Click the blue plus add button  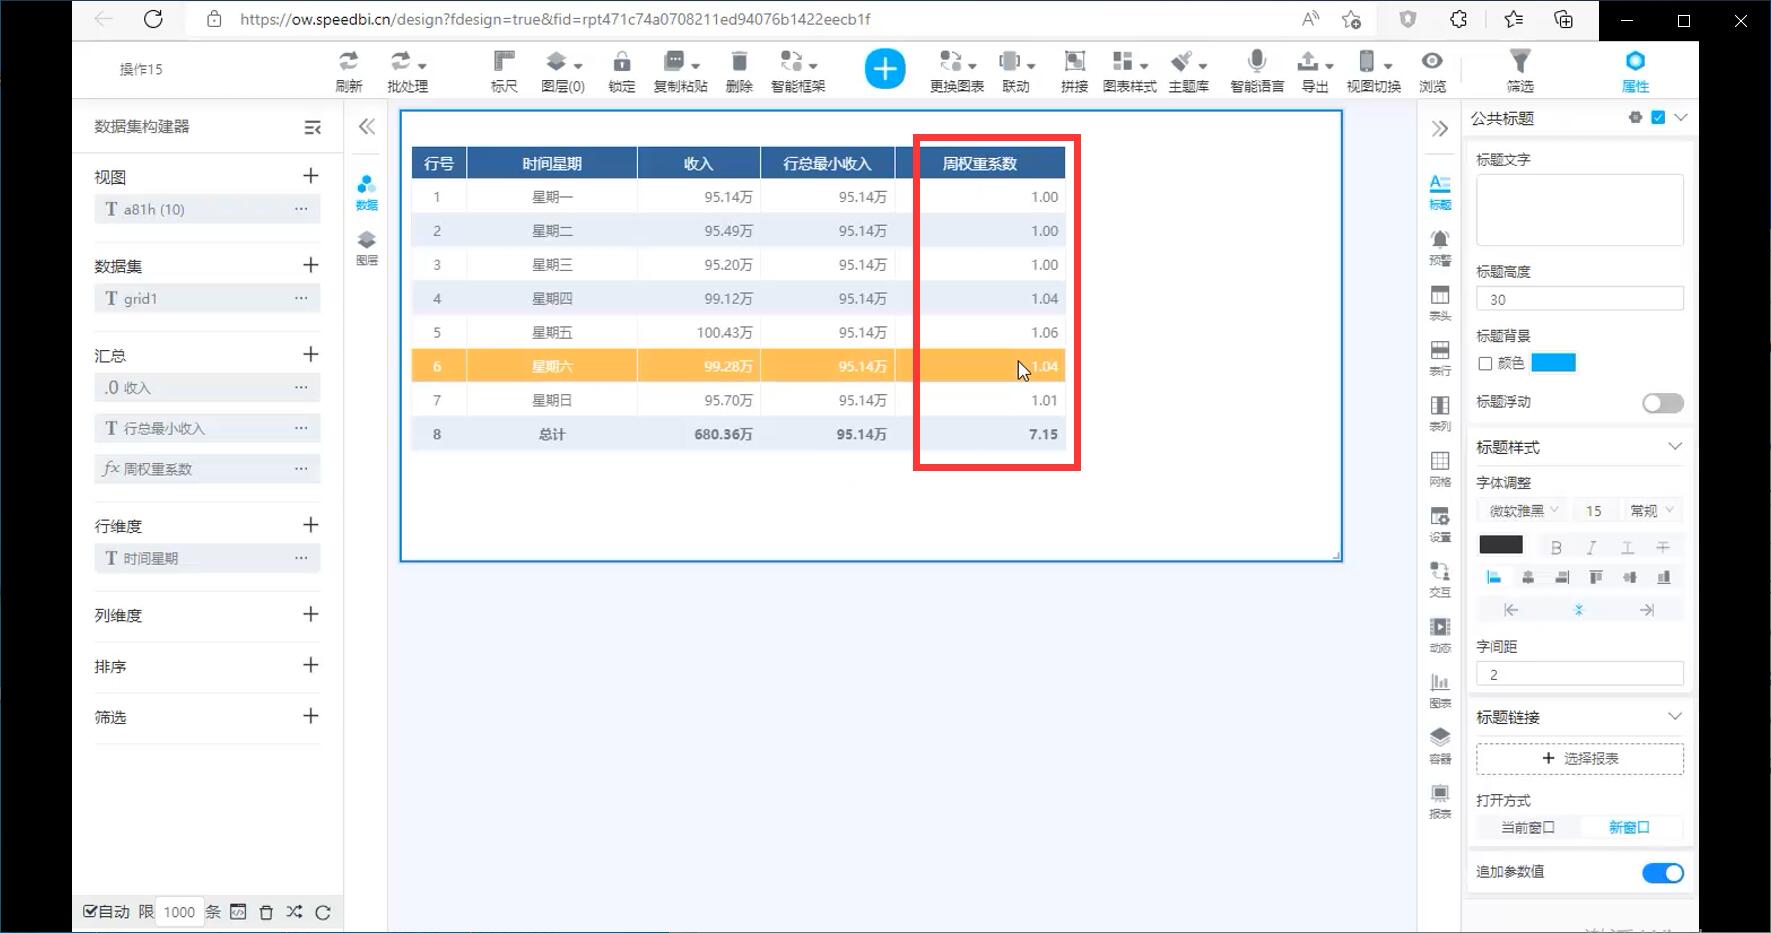tap(884, 69)
